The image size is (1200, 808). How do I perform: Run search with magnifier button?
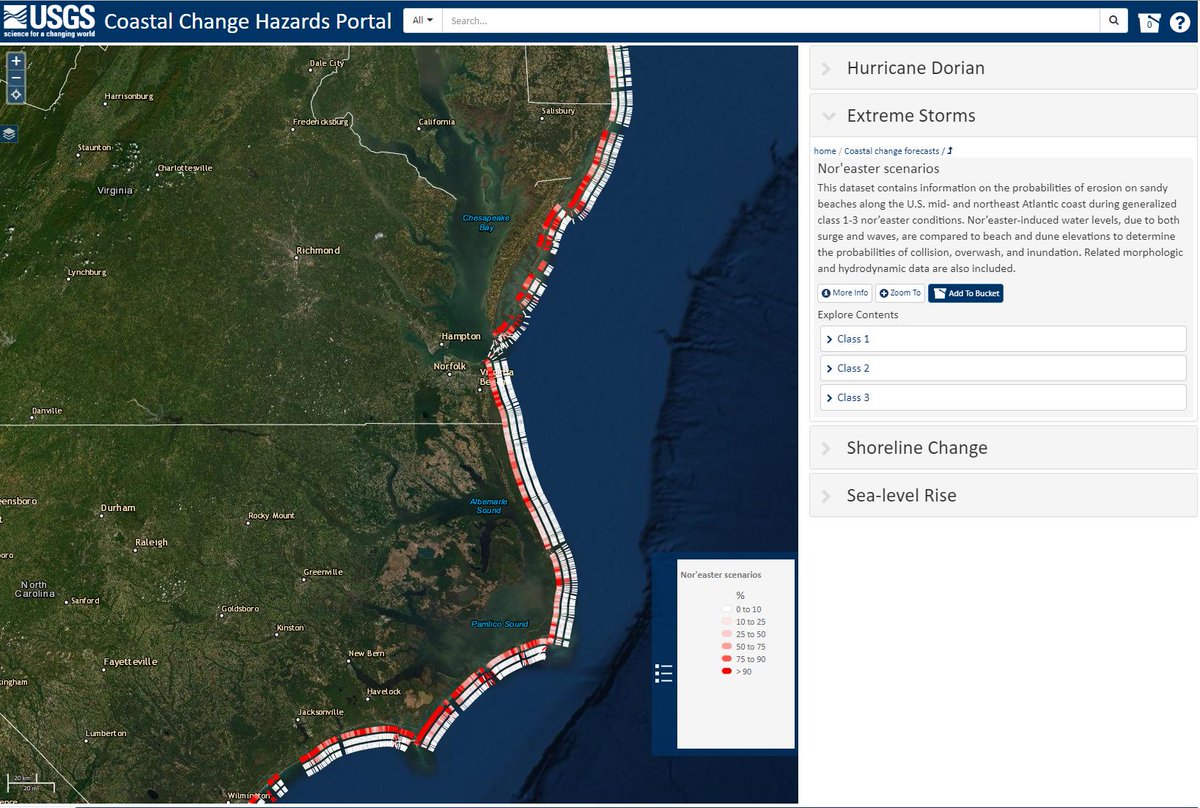(1114, 20)
